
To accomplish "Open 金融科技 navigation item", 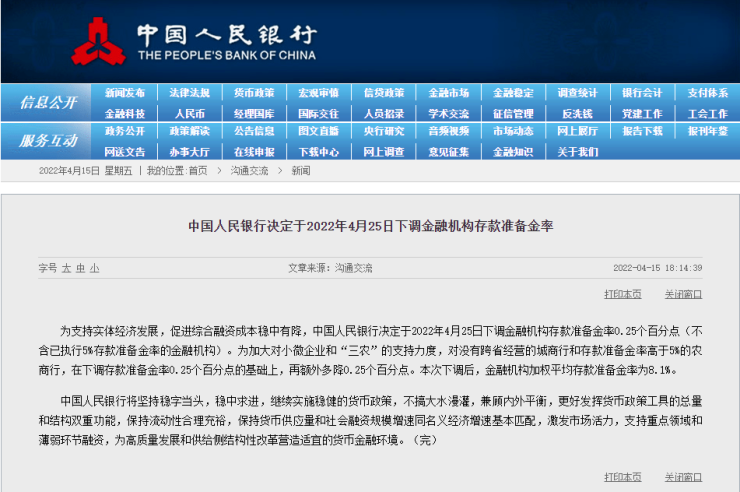I will pyautogui.click(x=125, y=114).
